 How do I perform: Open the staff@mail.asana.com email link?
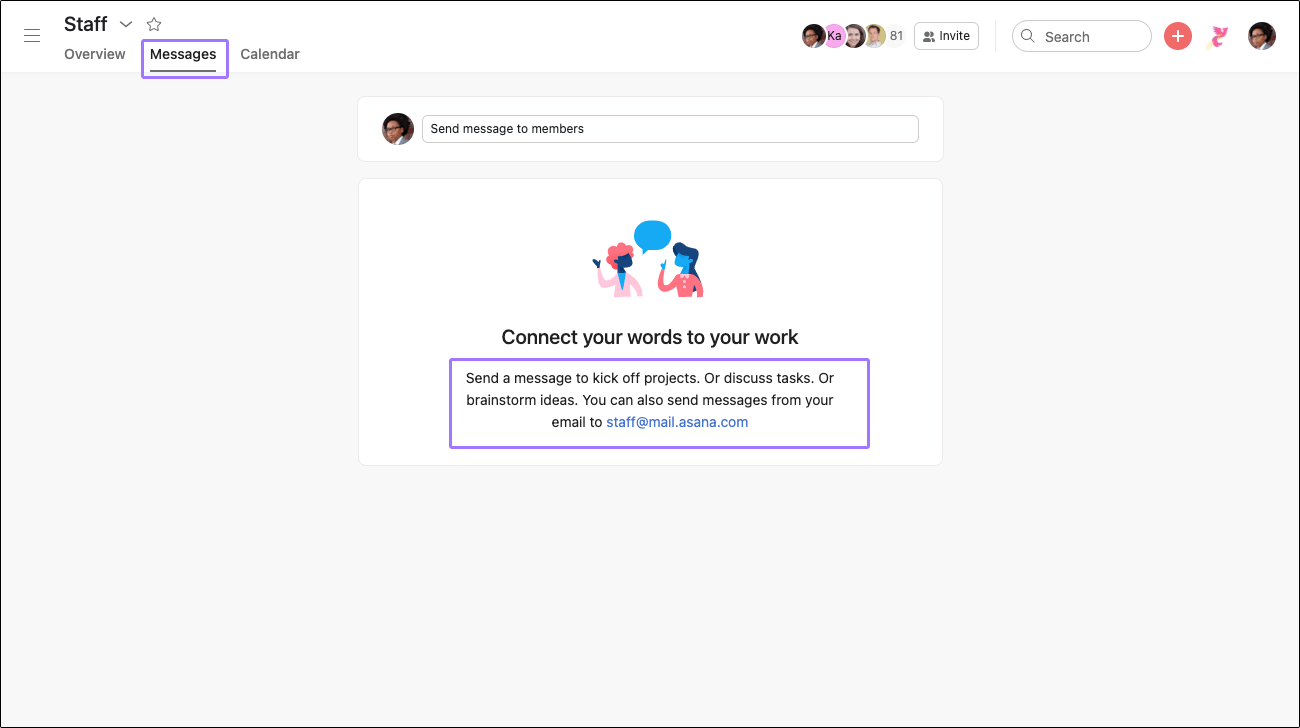click(x=677, y=422)
